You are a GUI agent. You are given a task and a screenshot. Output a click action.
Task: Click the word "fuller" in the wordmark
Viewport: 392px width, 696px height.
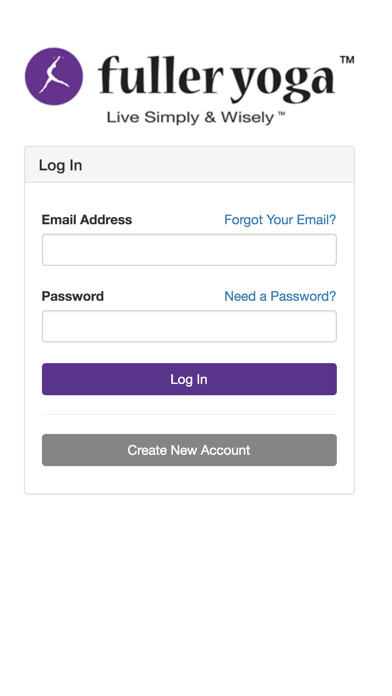(160, 75)
